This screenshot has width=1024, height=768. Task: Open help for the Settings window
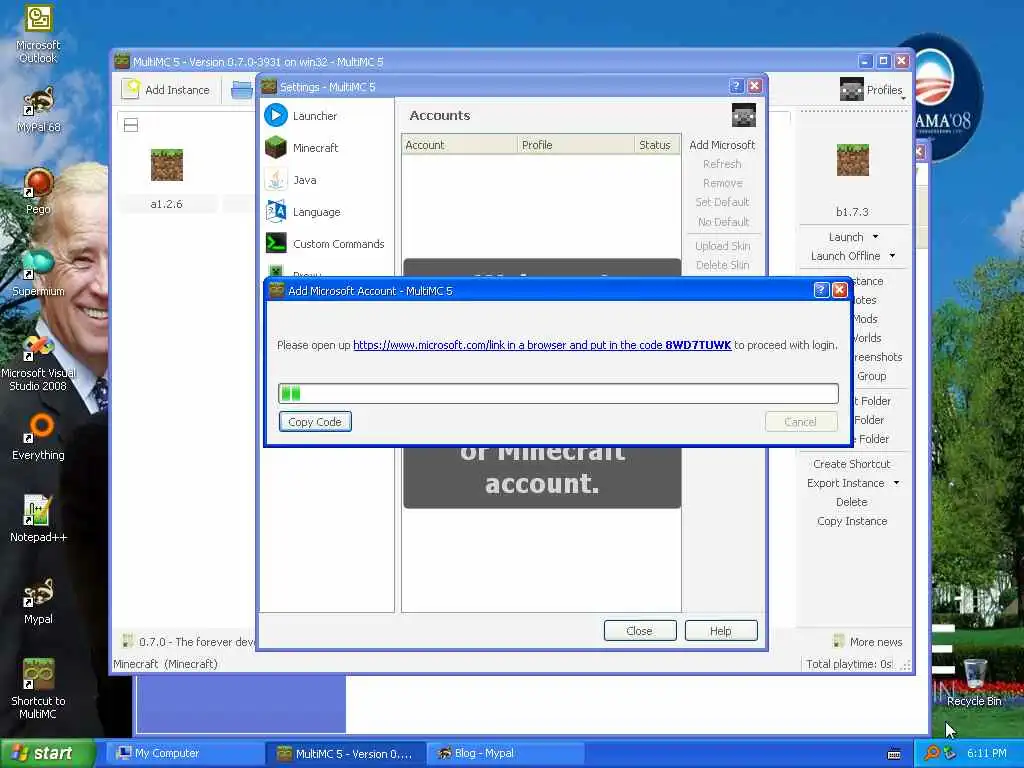pyautogui.click(x=736, y=86)
